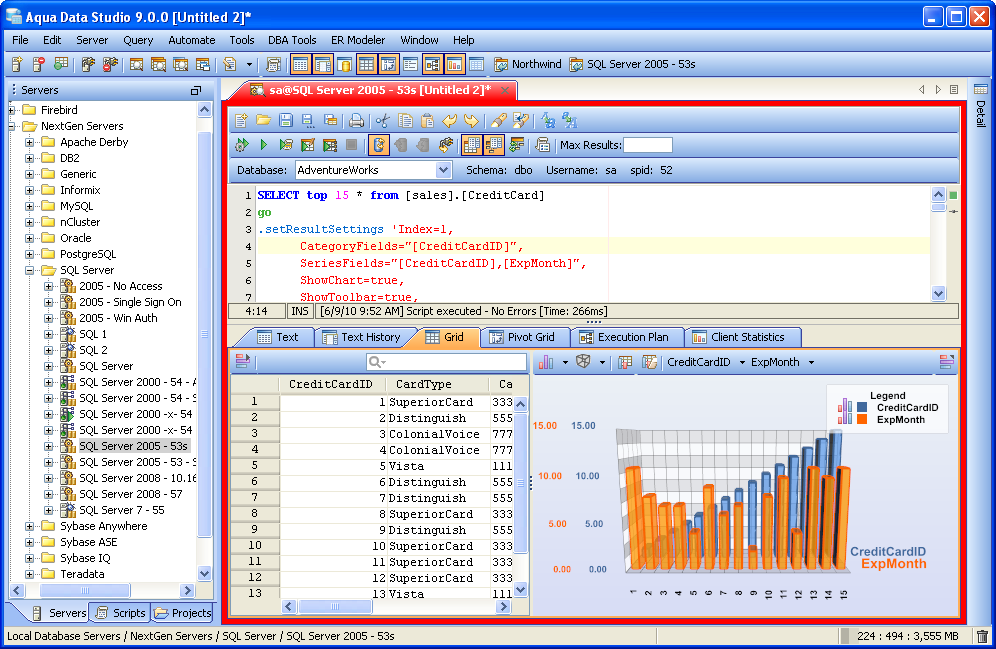The image size is (996, 649).
Task: Toggle the highlighted auto-commit button in query toolbar
Action: point(379,145)
